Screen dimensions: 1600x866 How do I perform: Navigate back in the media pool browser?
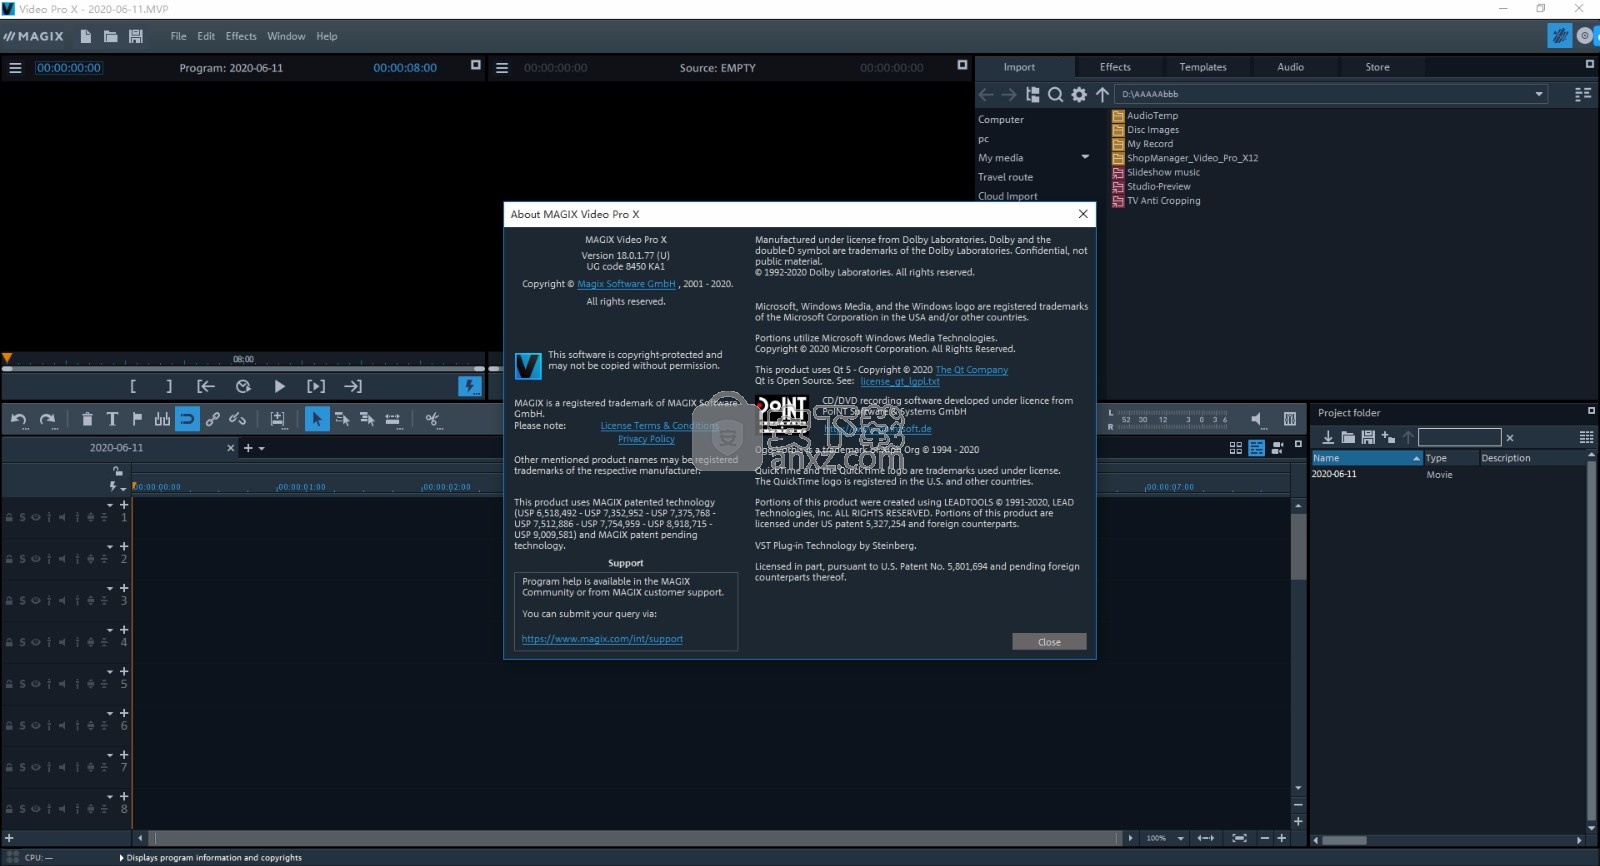(x=986, y=94)
